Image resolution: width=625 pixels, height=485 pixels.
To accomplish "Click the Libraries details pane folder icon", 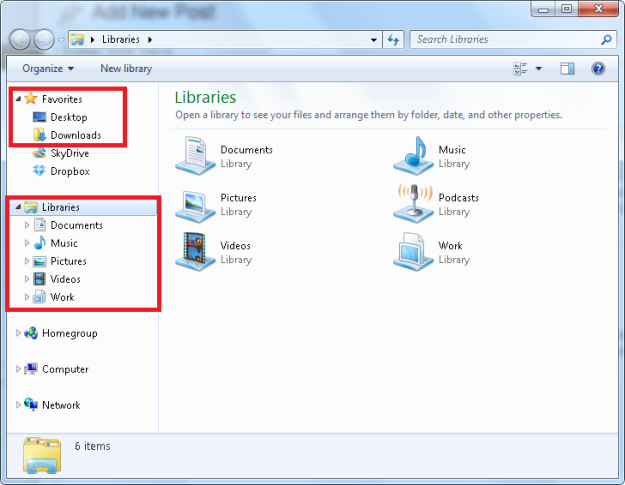I will (42, 455).
